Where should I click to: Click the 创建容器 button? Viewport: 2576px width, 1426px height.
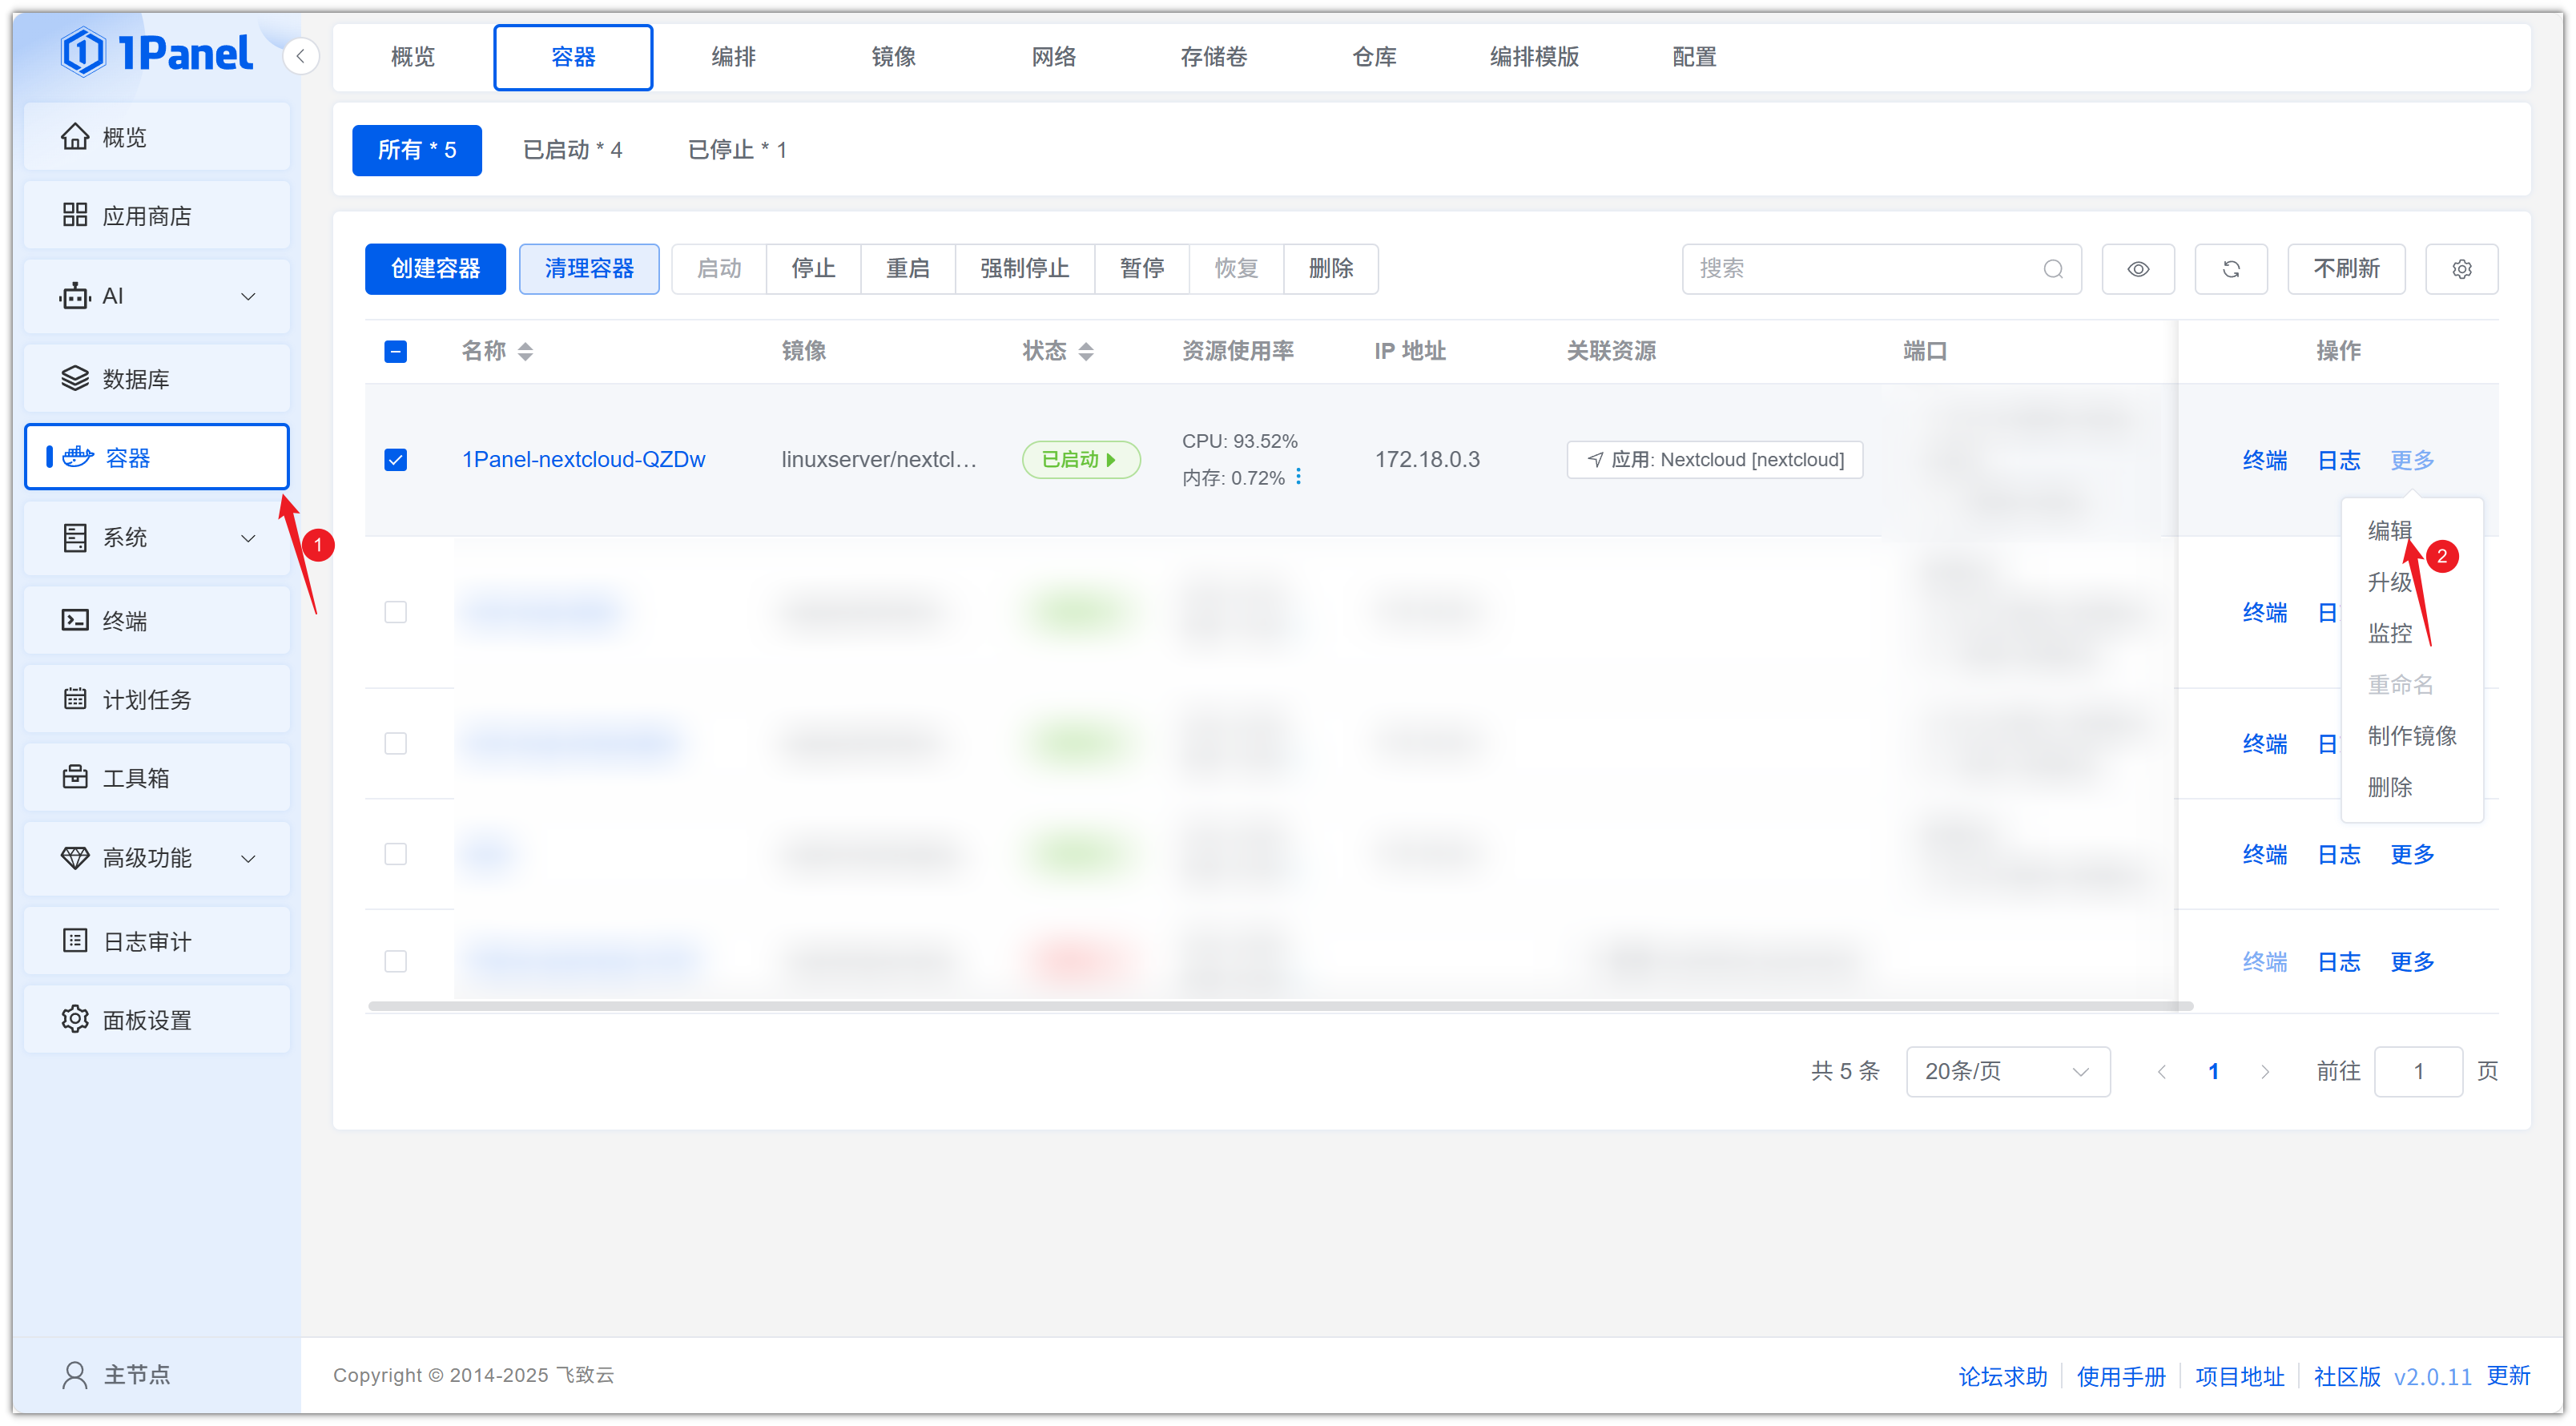[435, 269]
